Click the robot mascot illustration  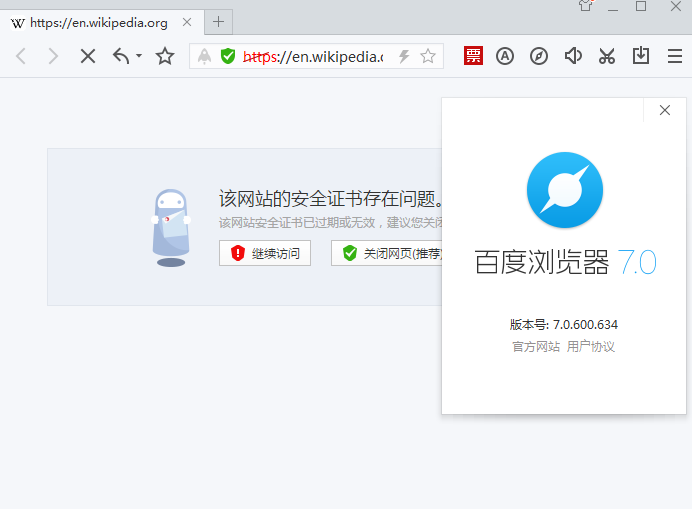[171, 228]
